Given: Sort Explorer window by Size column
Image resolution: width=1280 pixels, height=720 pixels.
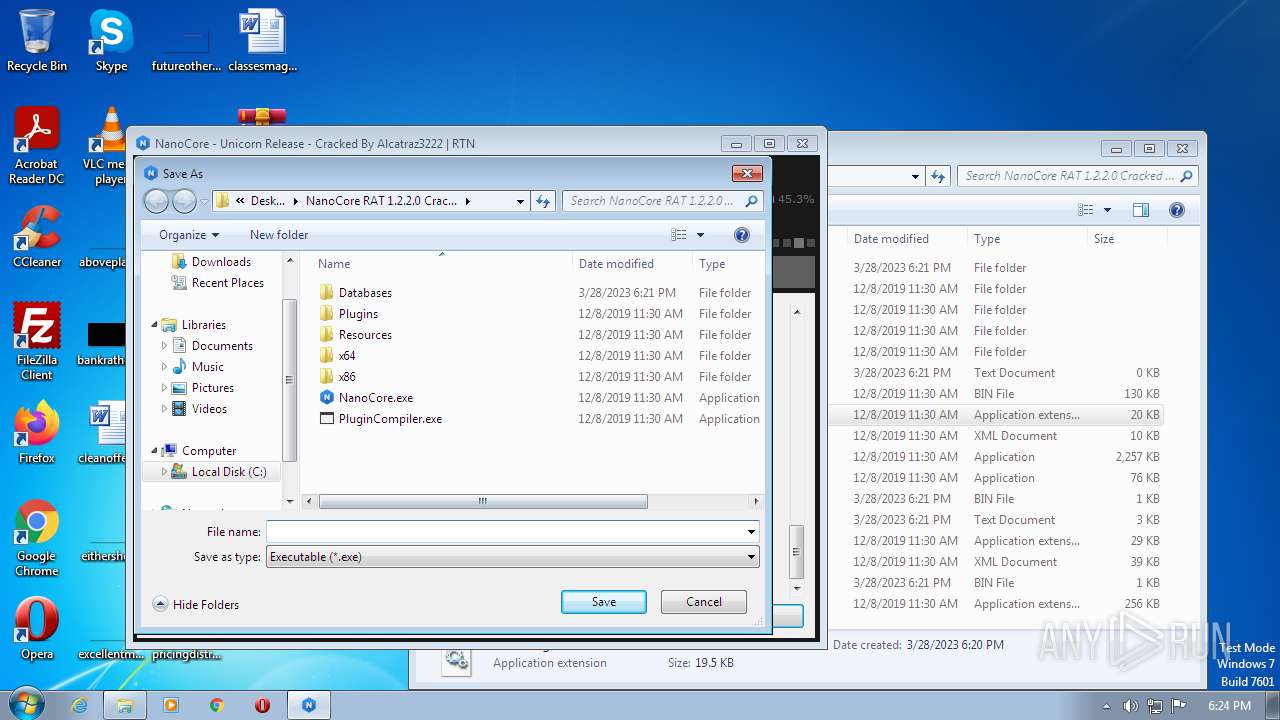Looking at the screenshot, I should pos(1127,239).
